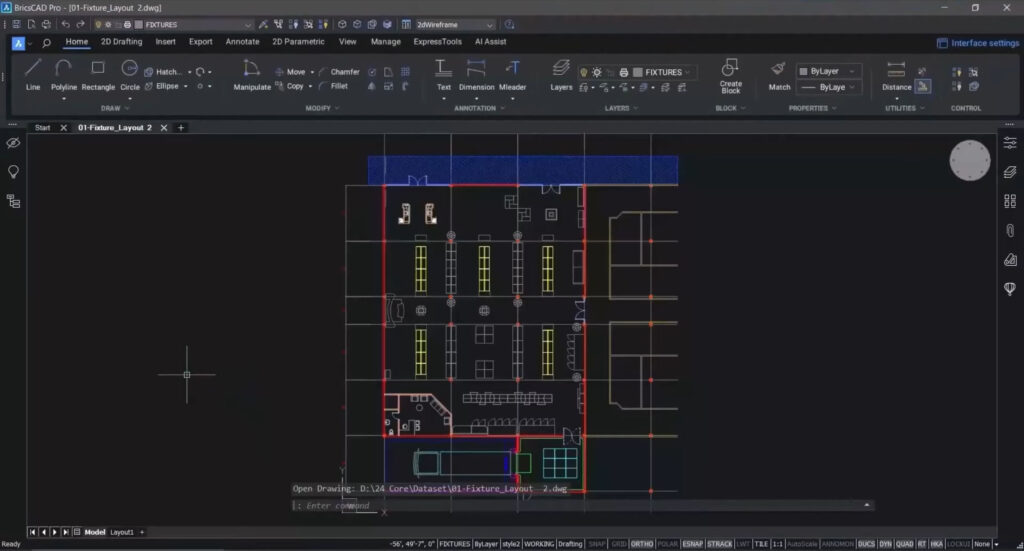
Task: Choose the Chamfer tool
Action: tap(339, 72)
